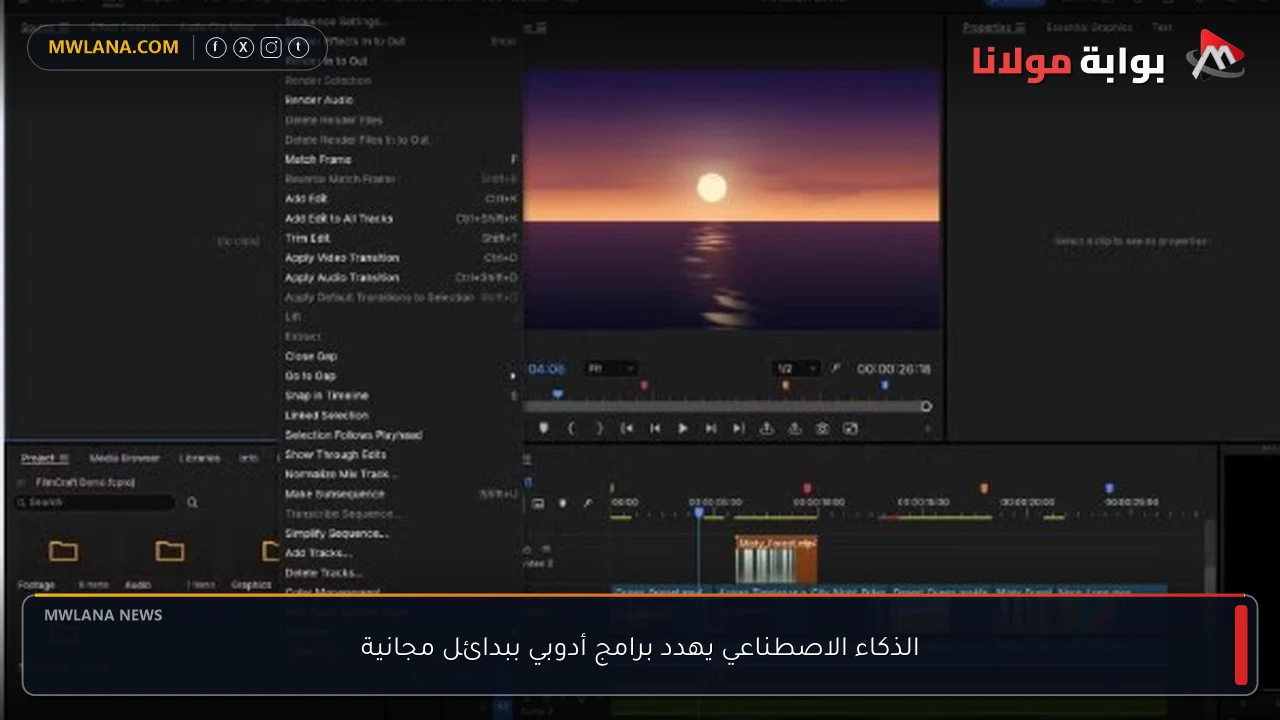
Task: Click the Comparison View icon
Action: 850,428
